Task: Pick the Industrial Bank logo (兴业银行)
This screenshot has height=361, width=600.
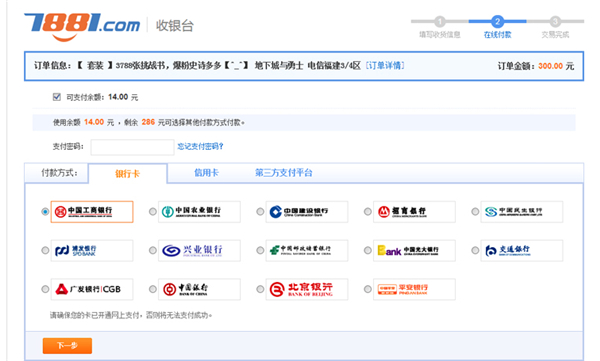Action: coord(199,250)
